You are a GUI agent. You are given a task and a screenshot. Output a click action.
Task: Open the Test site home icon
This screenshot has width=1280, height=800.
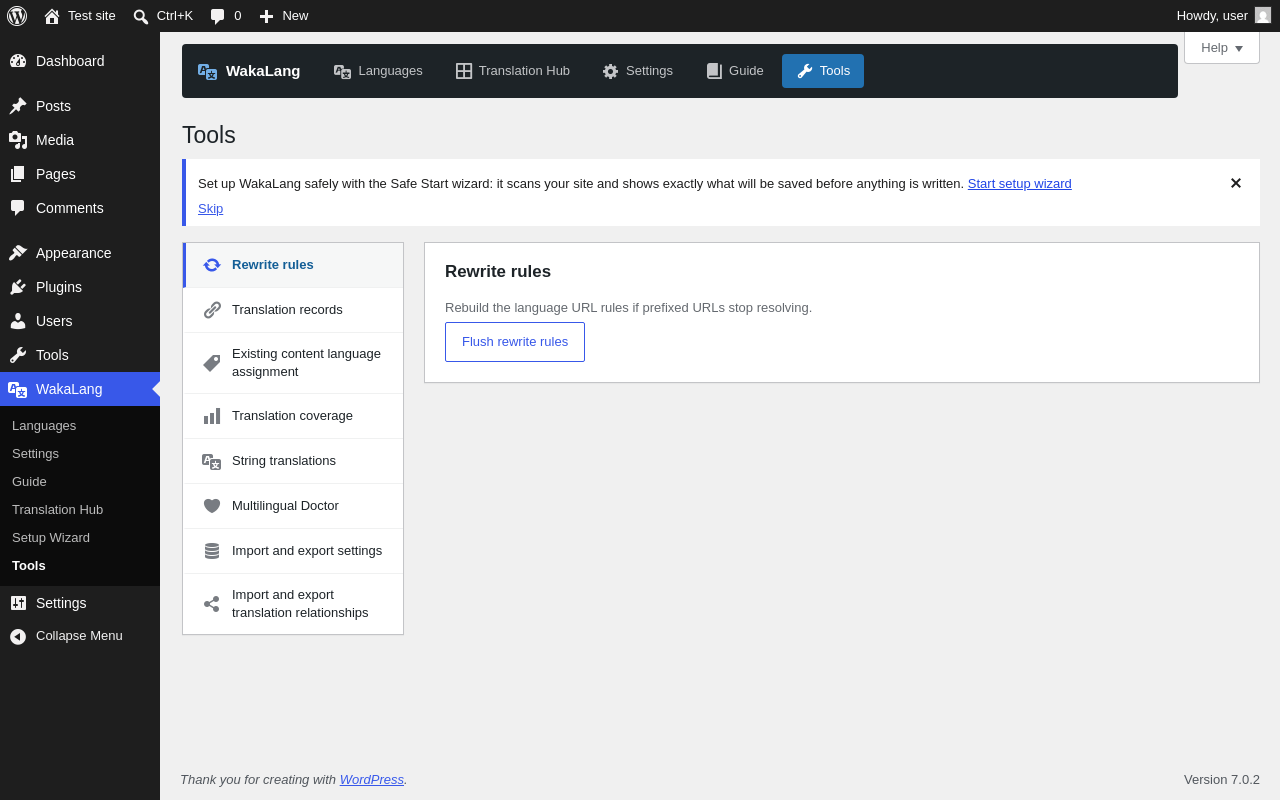pos(52,16)
